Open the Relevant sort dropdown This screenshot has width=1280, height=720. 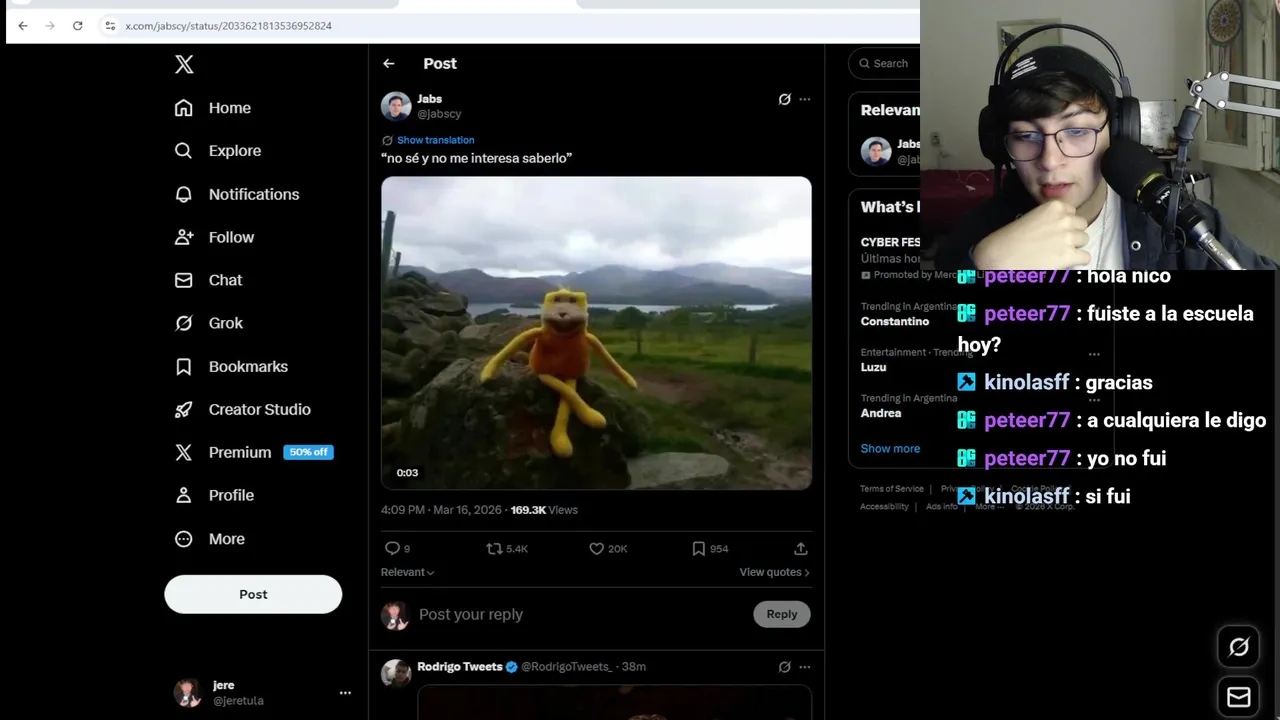[x=407, y=572]
